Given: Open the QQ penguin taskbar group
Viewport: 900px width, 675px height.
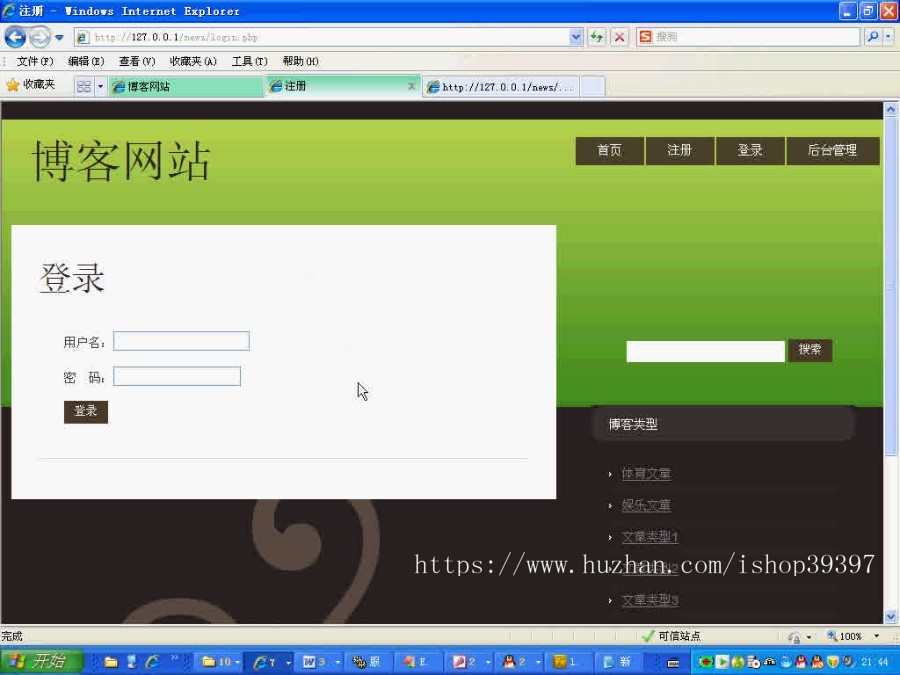Looking at the screenshot, I should pos(521,662).
